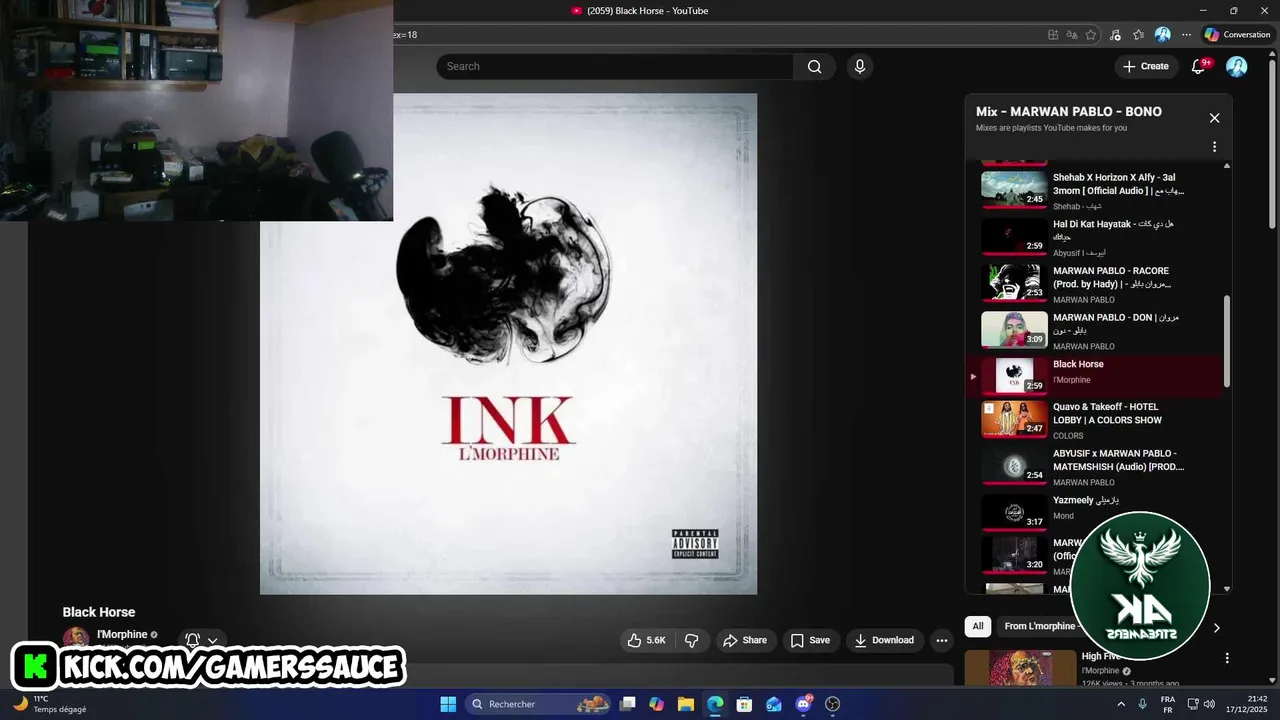Close the Mix playlist panel
The width and height of the screenshot is (1280, 720).
tap(1214, 118)
